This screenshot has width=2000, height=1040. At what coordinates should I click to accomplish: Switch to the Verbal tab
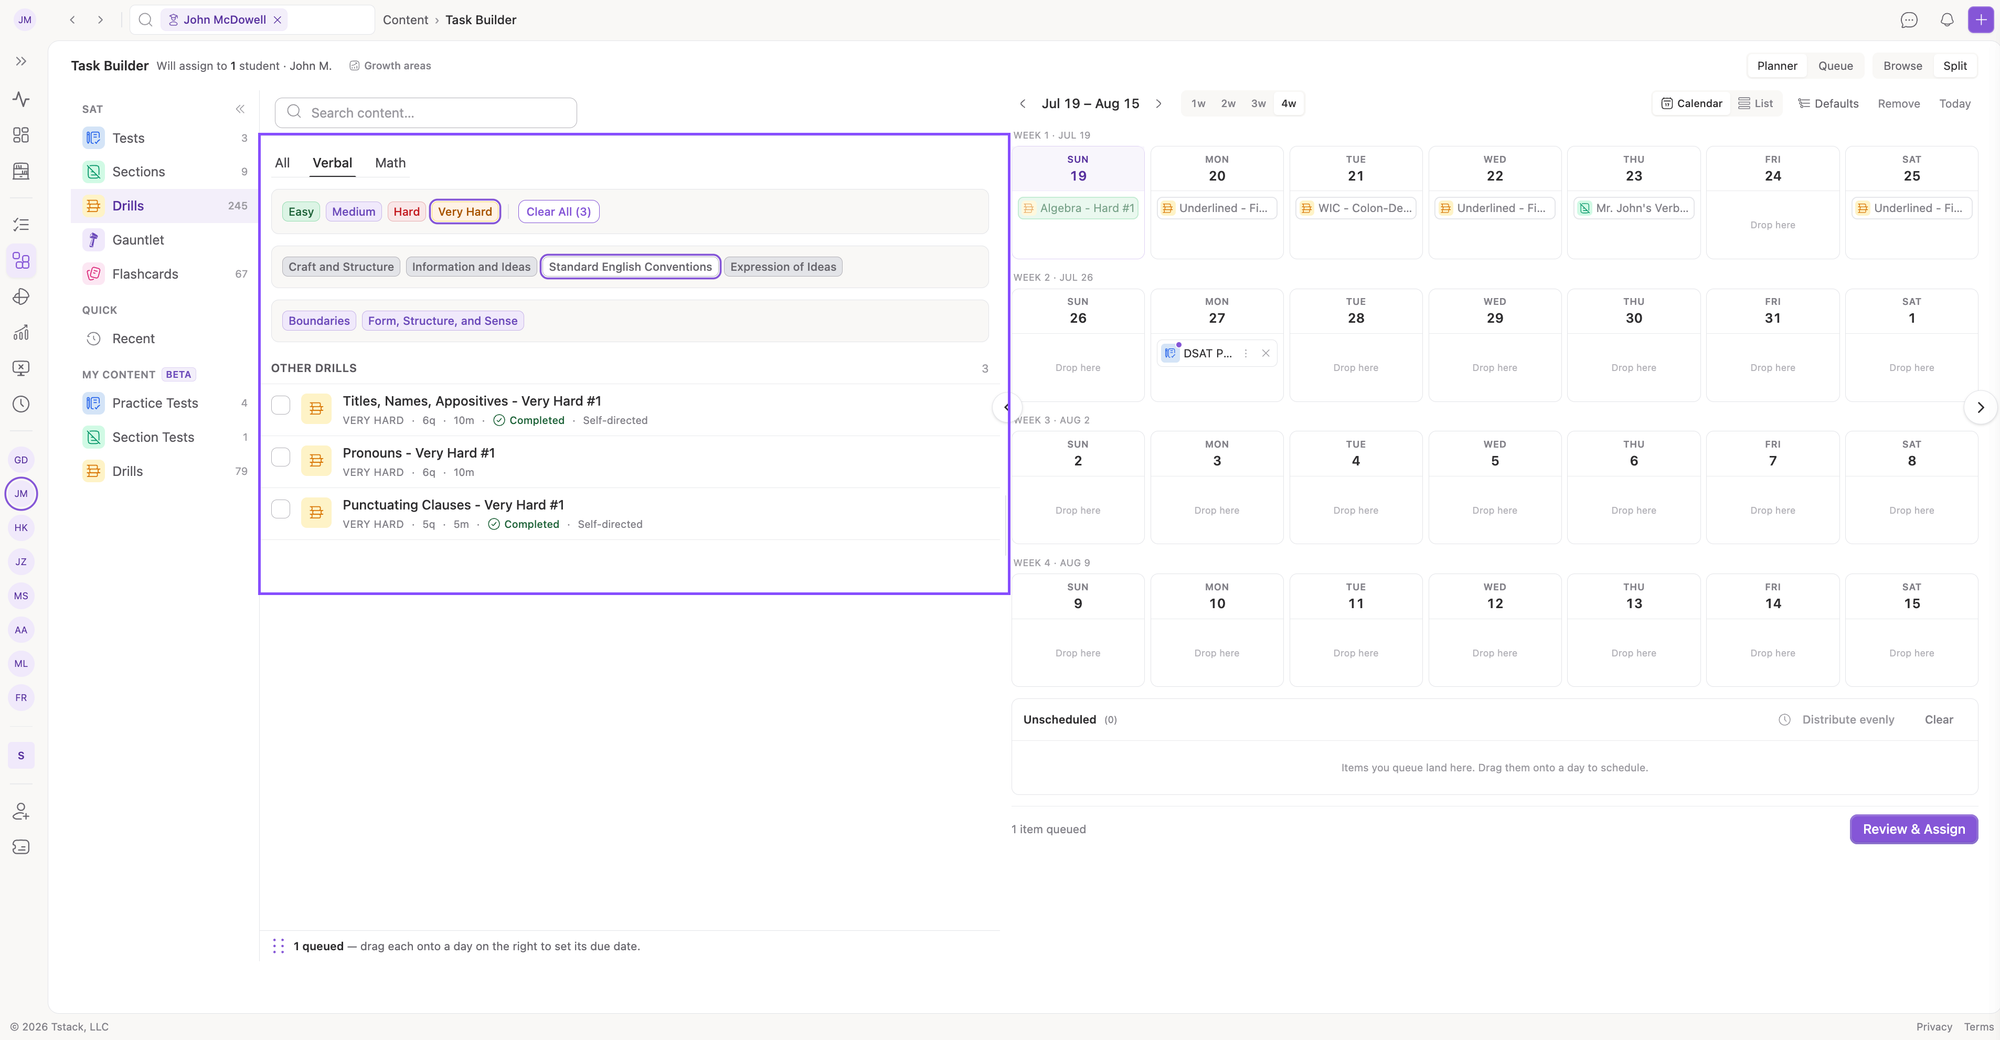point(332,163)
